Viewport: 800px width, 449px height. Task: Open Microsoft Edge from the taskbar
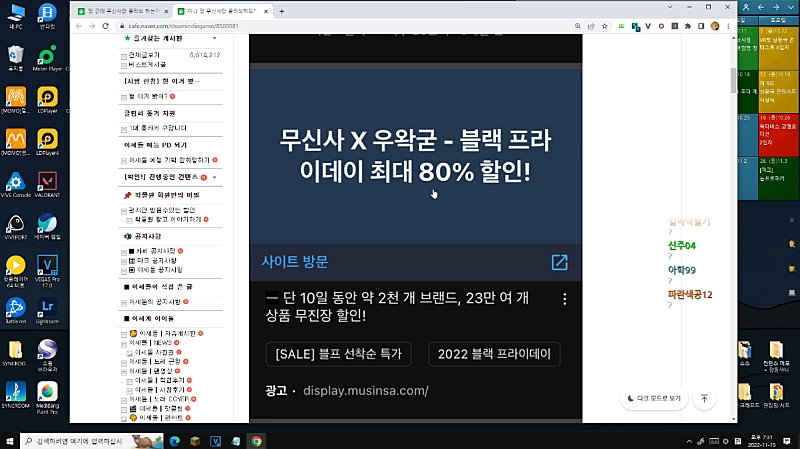click(174, 441)
